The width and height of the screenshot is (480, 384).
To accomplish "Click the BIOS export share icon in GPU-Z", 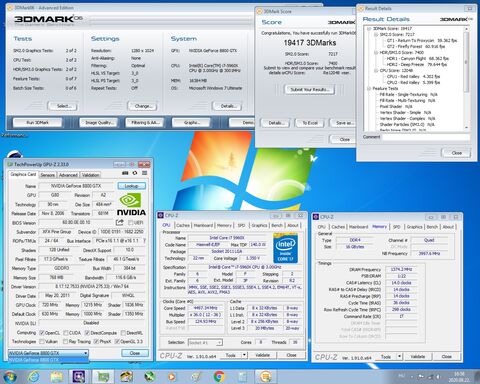I will coord(120,222).
